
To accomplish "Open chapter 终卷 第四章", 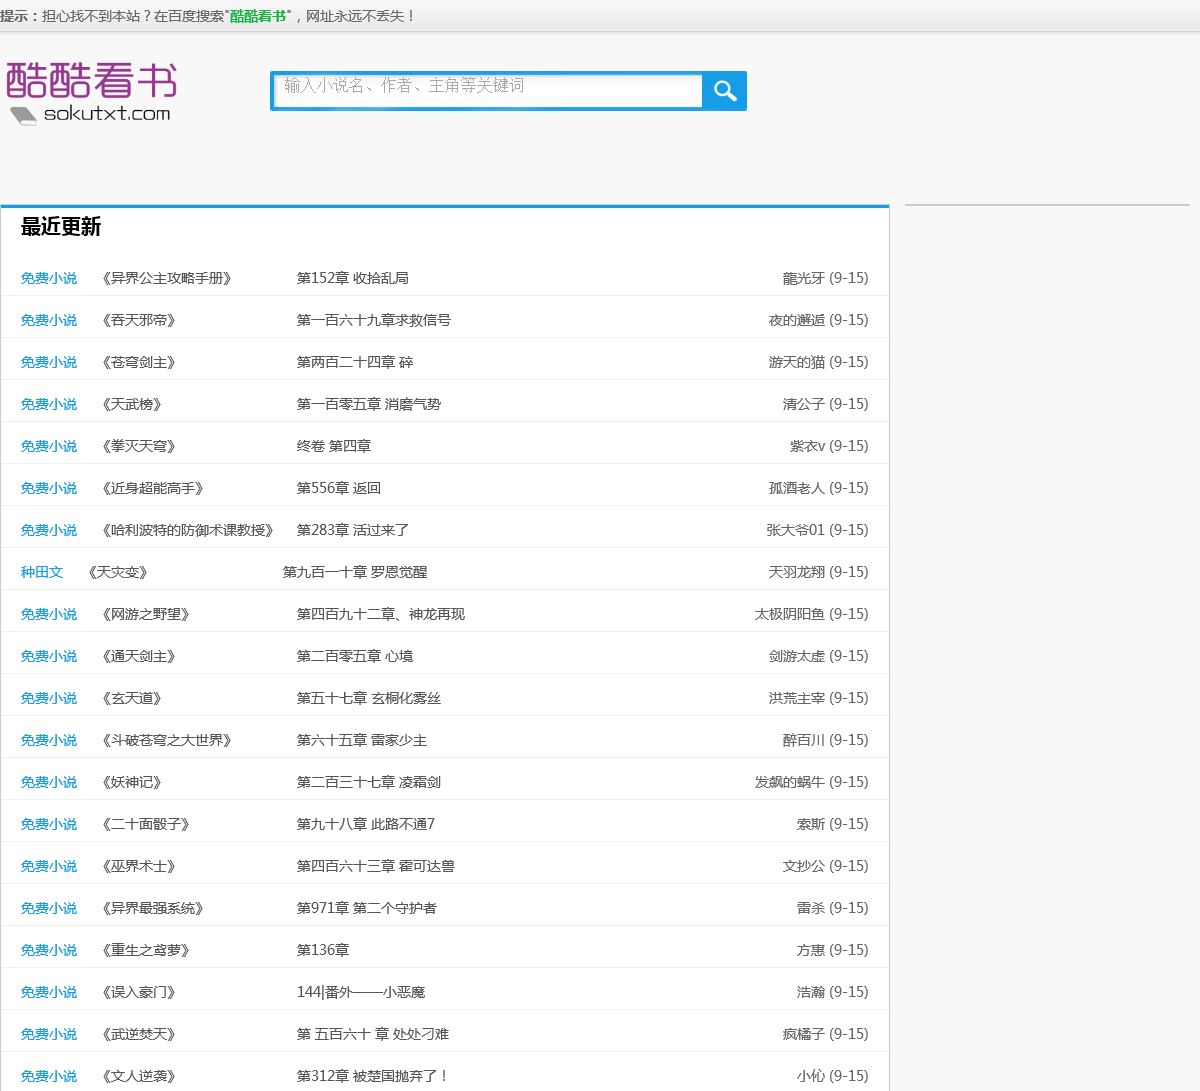I will tap(334, 446).
